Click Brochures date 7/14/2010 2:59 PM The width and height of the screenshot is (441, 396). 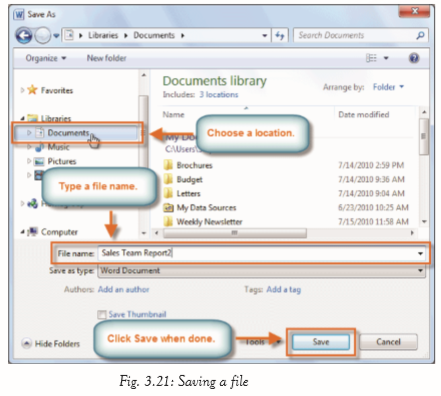371,165
